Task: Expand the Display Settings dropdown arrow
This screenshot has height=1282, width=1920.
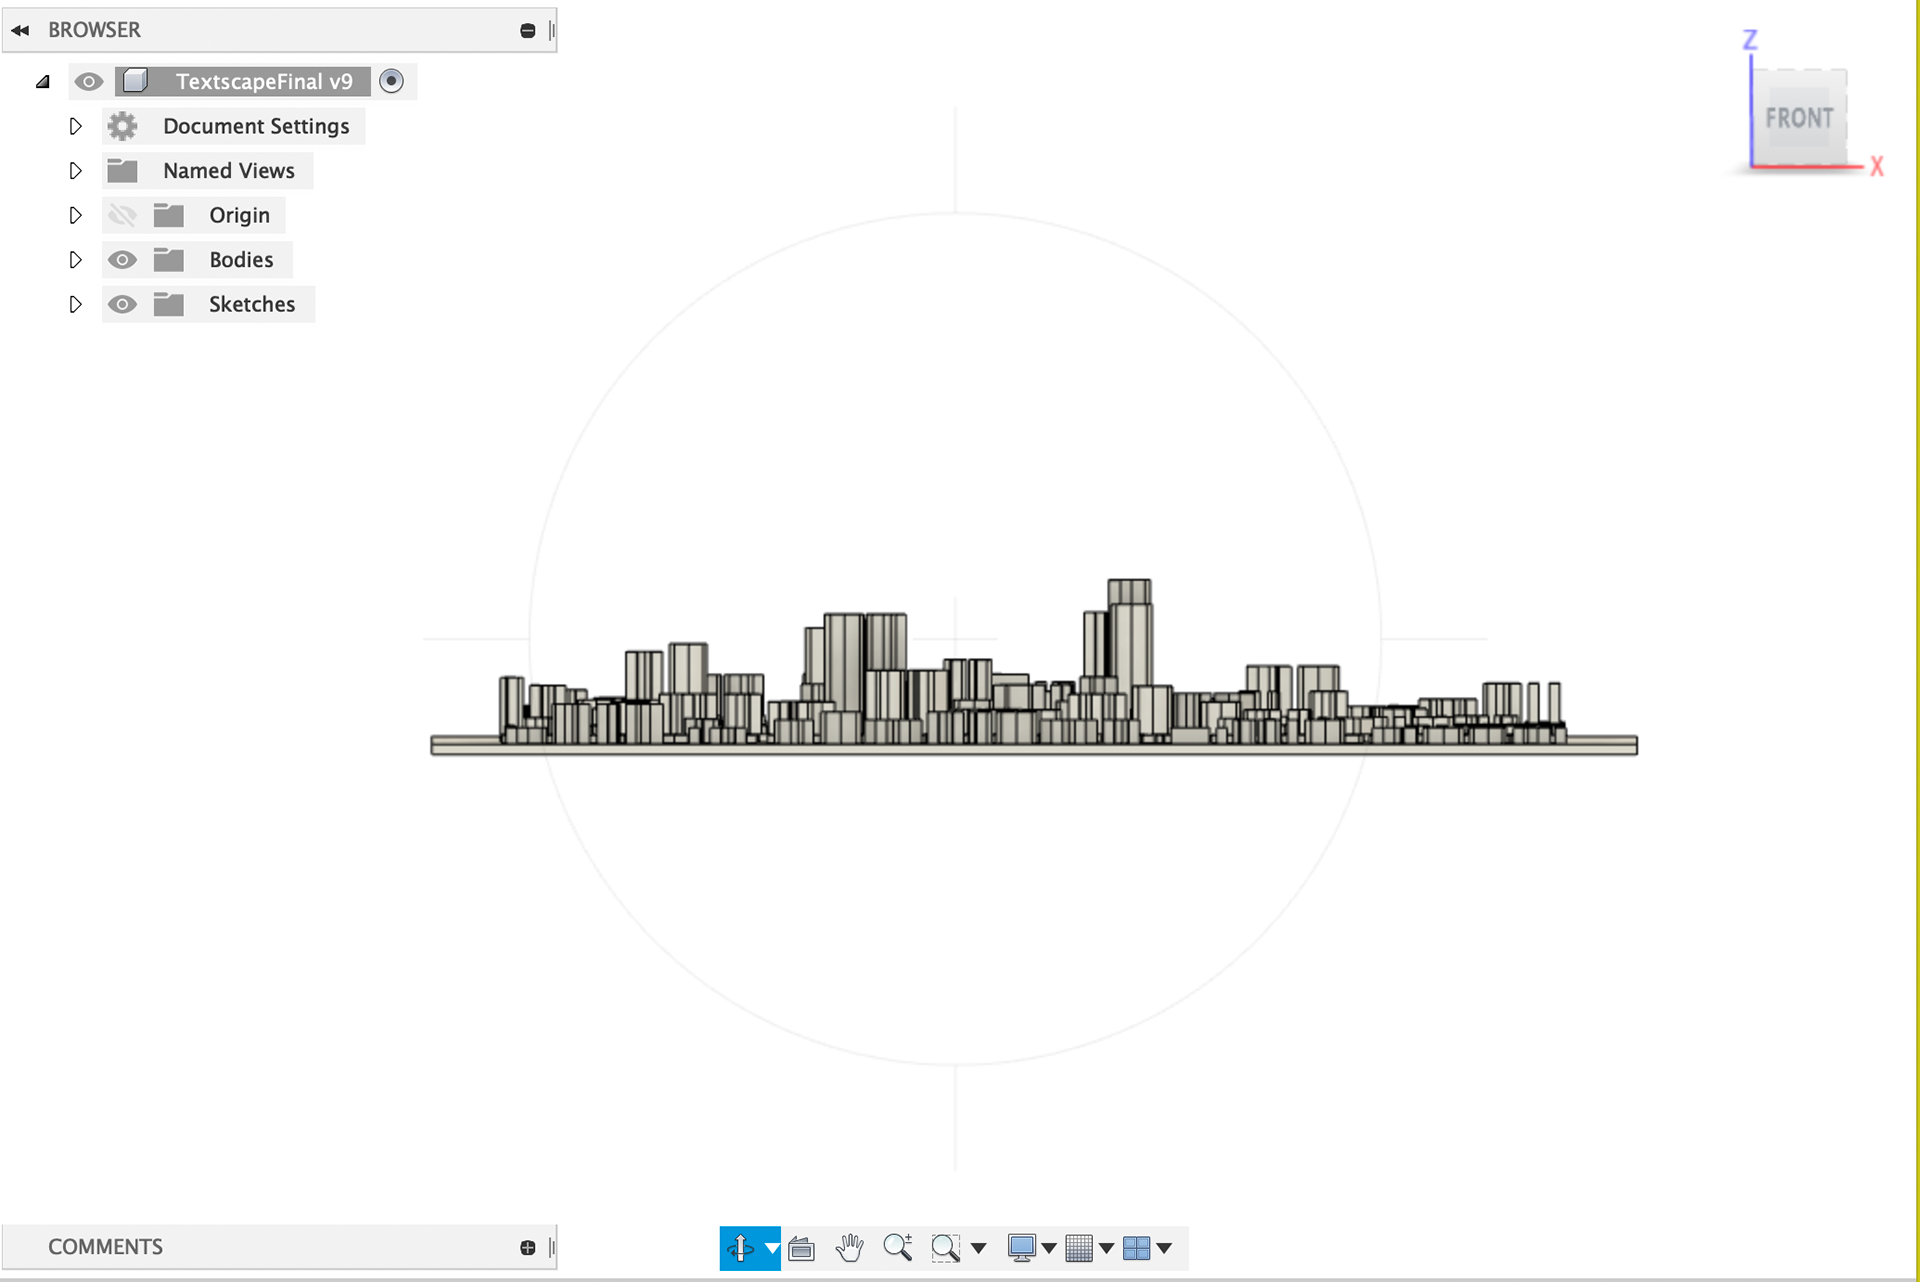Action: click(1049, 1248)
